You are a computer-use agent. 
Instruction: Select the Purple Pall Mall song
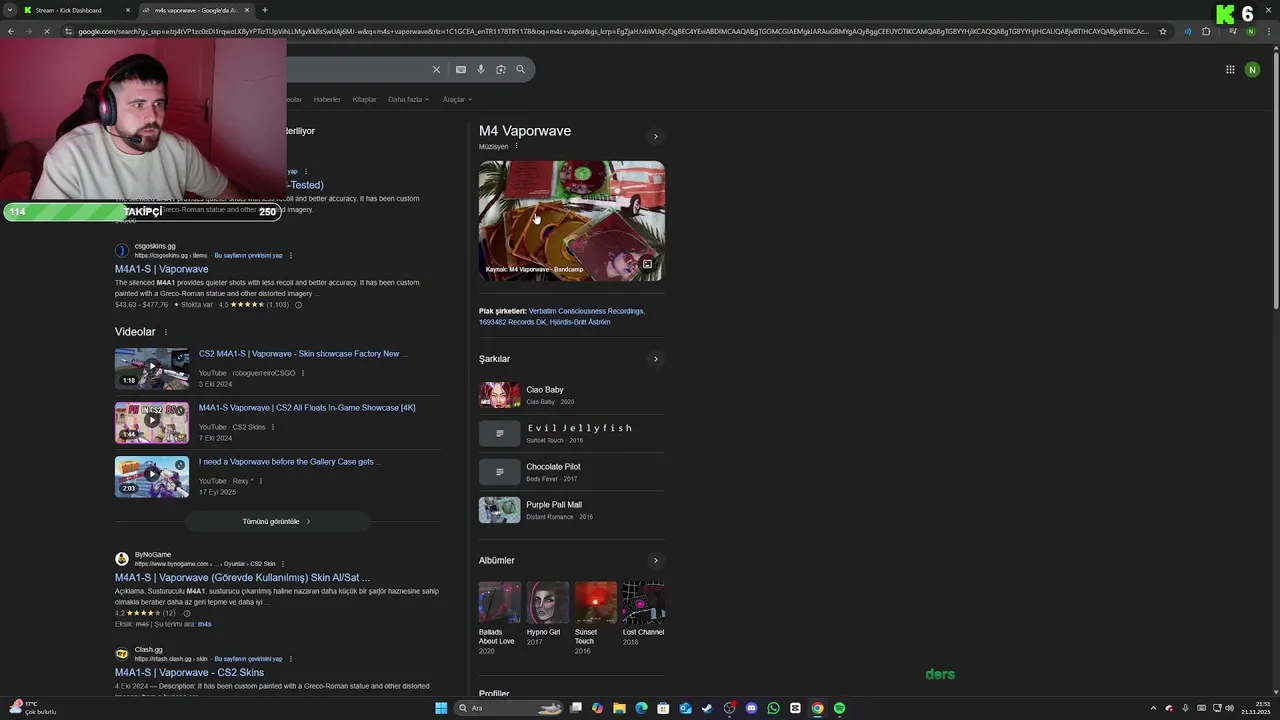tap(571, 510)
